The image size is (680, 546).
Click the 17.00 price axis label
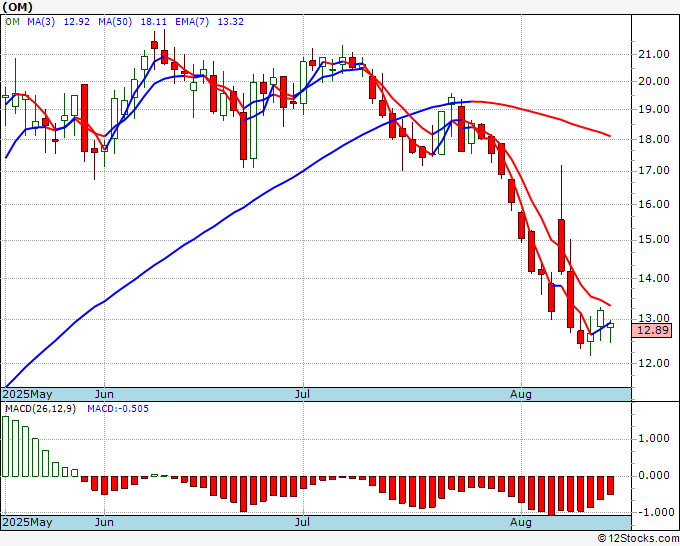click(x=654, y=170)
